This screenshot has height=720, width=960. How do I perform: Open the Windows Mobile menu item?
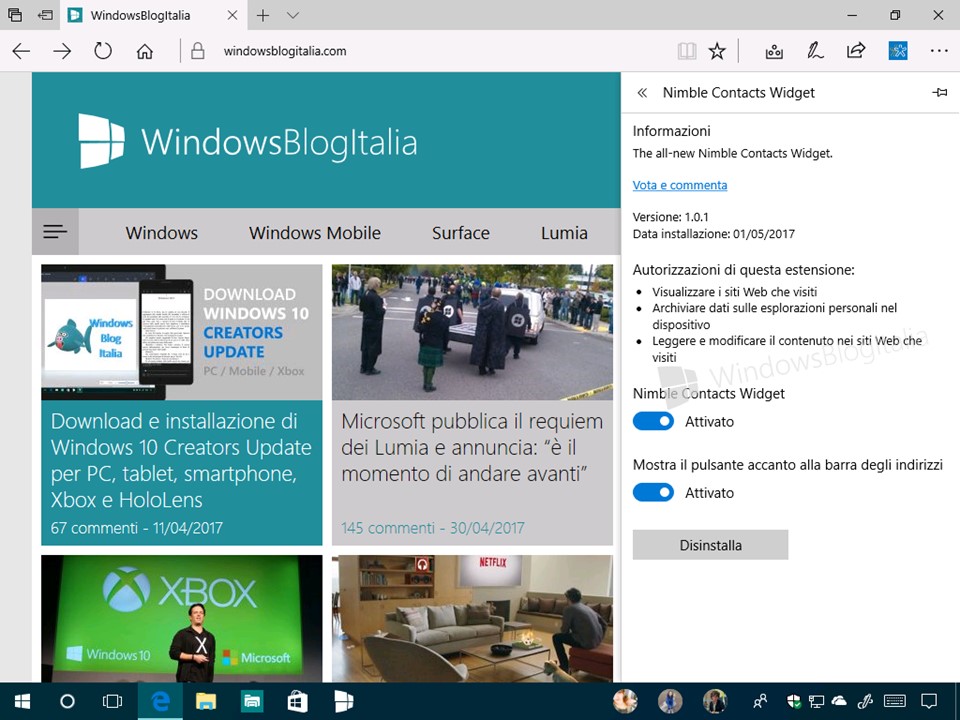tap(315, 233)
